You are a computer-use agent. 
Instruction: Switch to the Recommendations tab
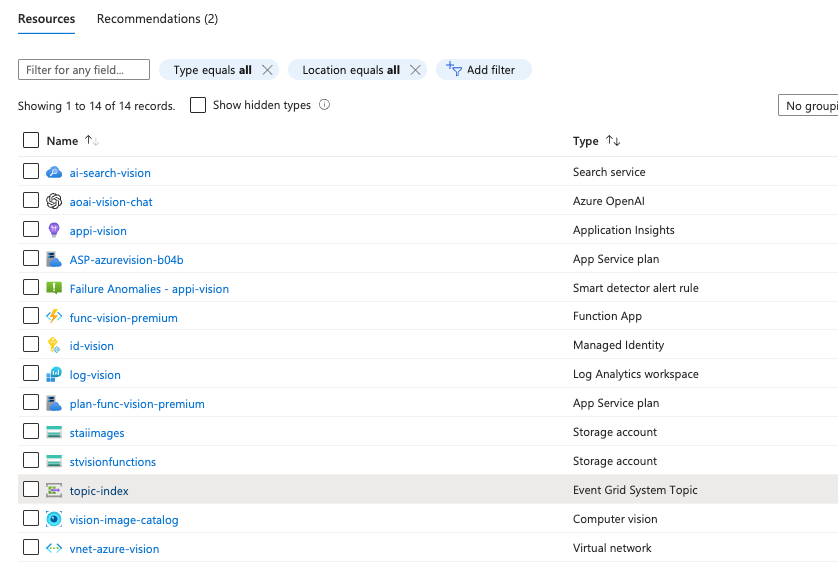point(157,19)
